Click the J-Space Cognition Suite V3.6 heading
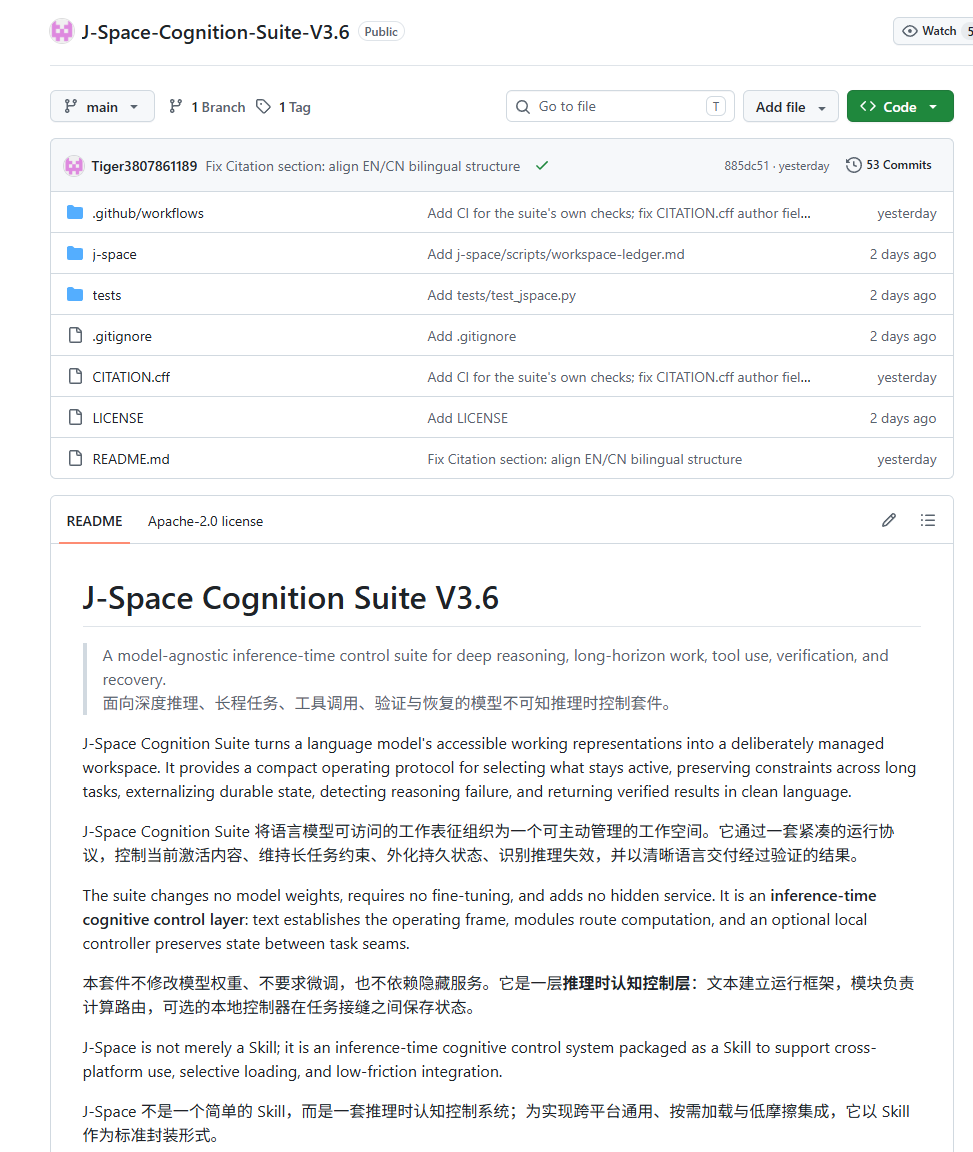The width and height of the screenshot is (973, 1152). (x=290, y=598)
